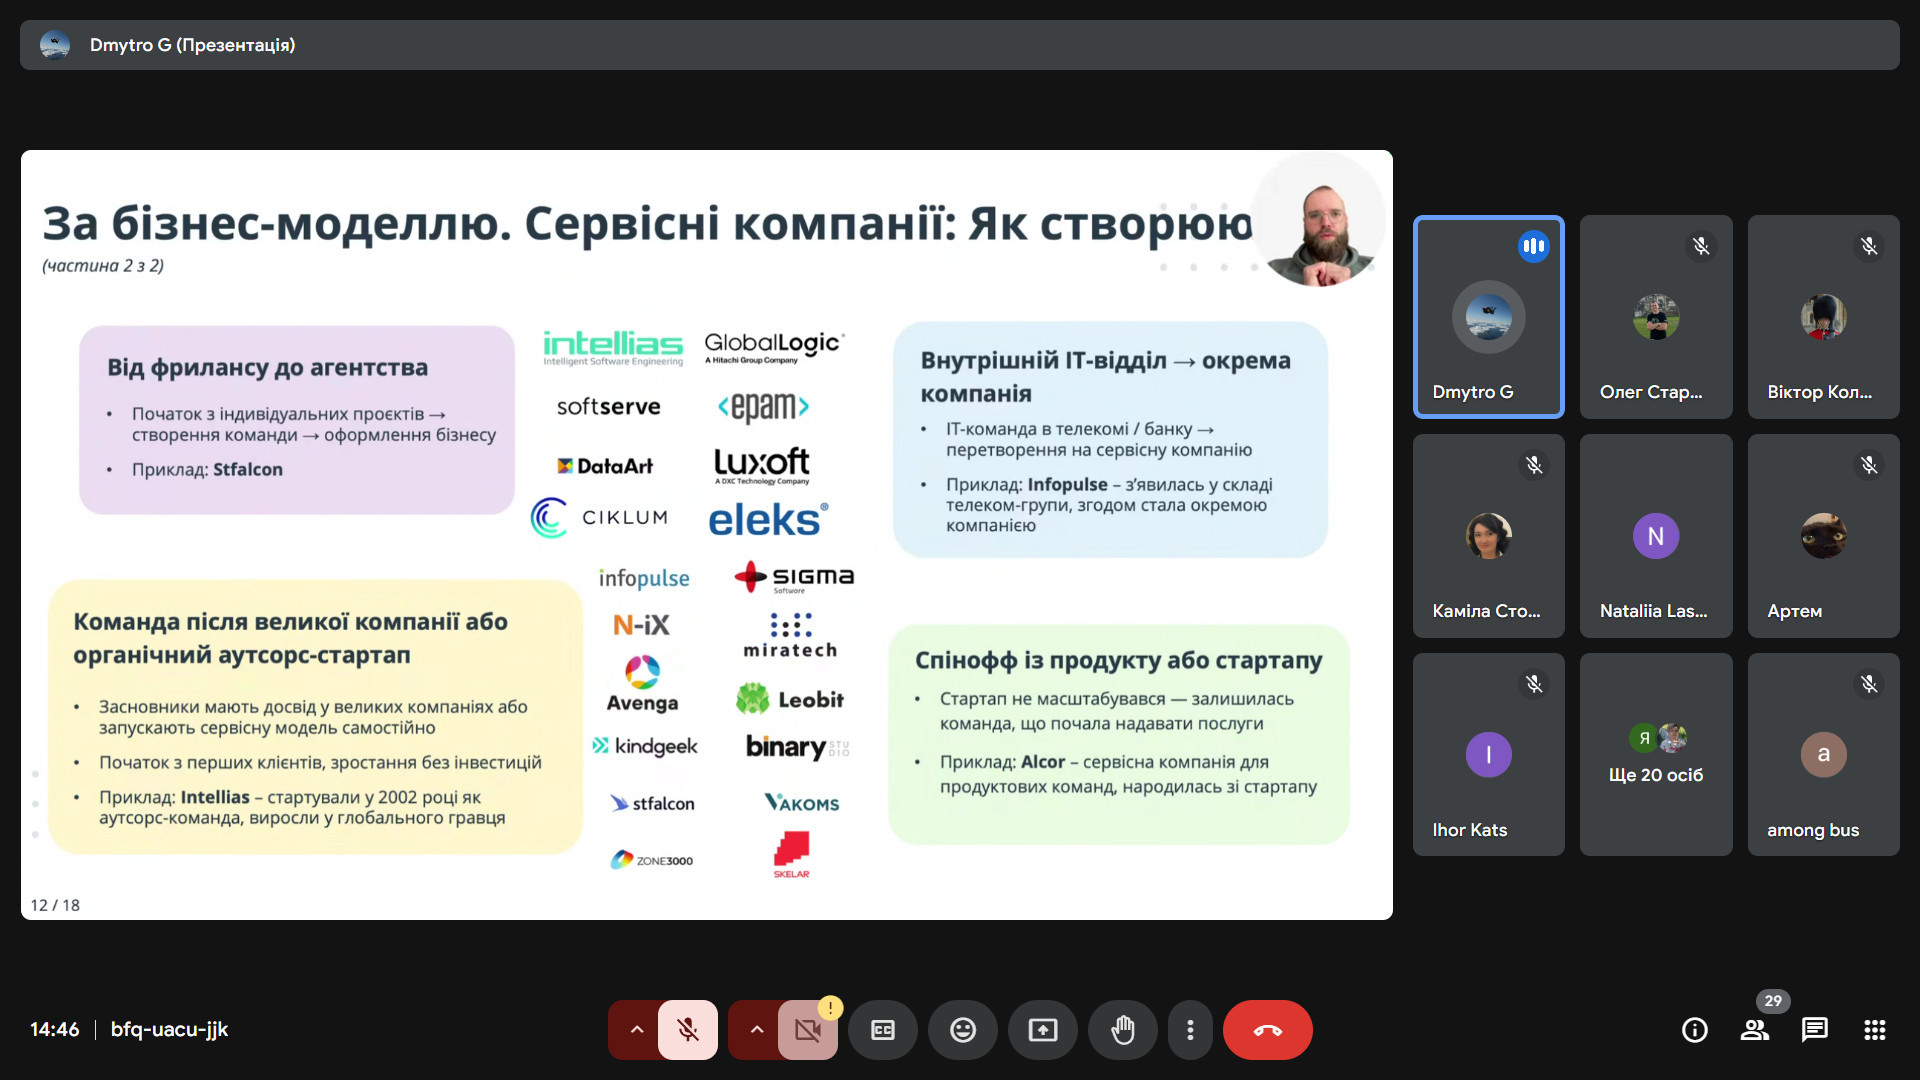Click muted mic icon on Ihor Kats tile
Image resolution: width=1920 pixels, height=1080 pixels.
pos(1534,684)
